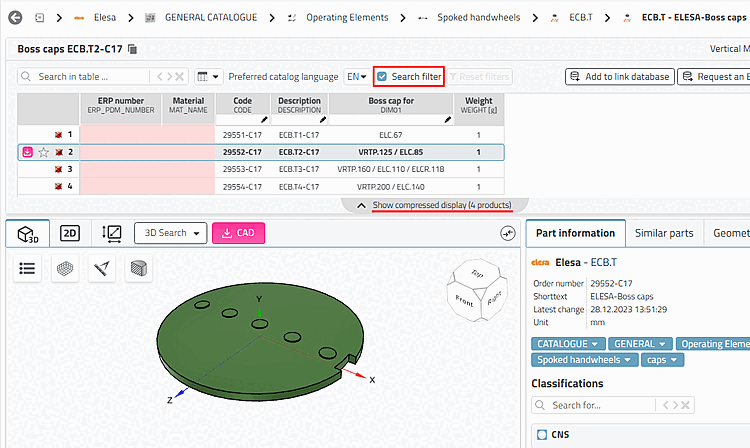This screenshot has width=750, height=448.
Task: Toggle the Search filter checkbox
Action: coord(382,76)
